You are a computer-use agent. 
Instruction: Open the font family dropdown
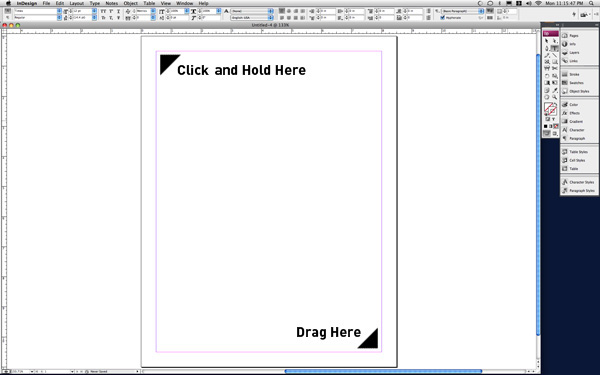59,11
